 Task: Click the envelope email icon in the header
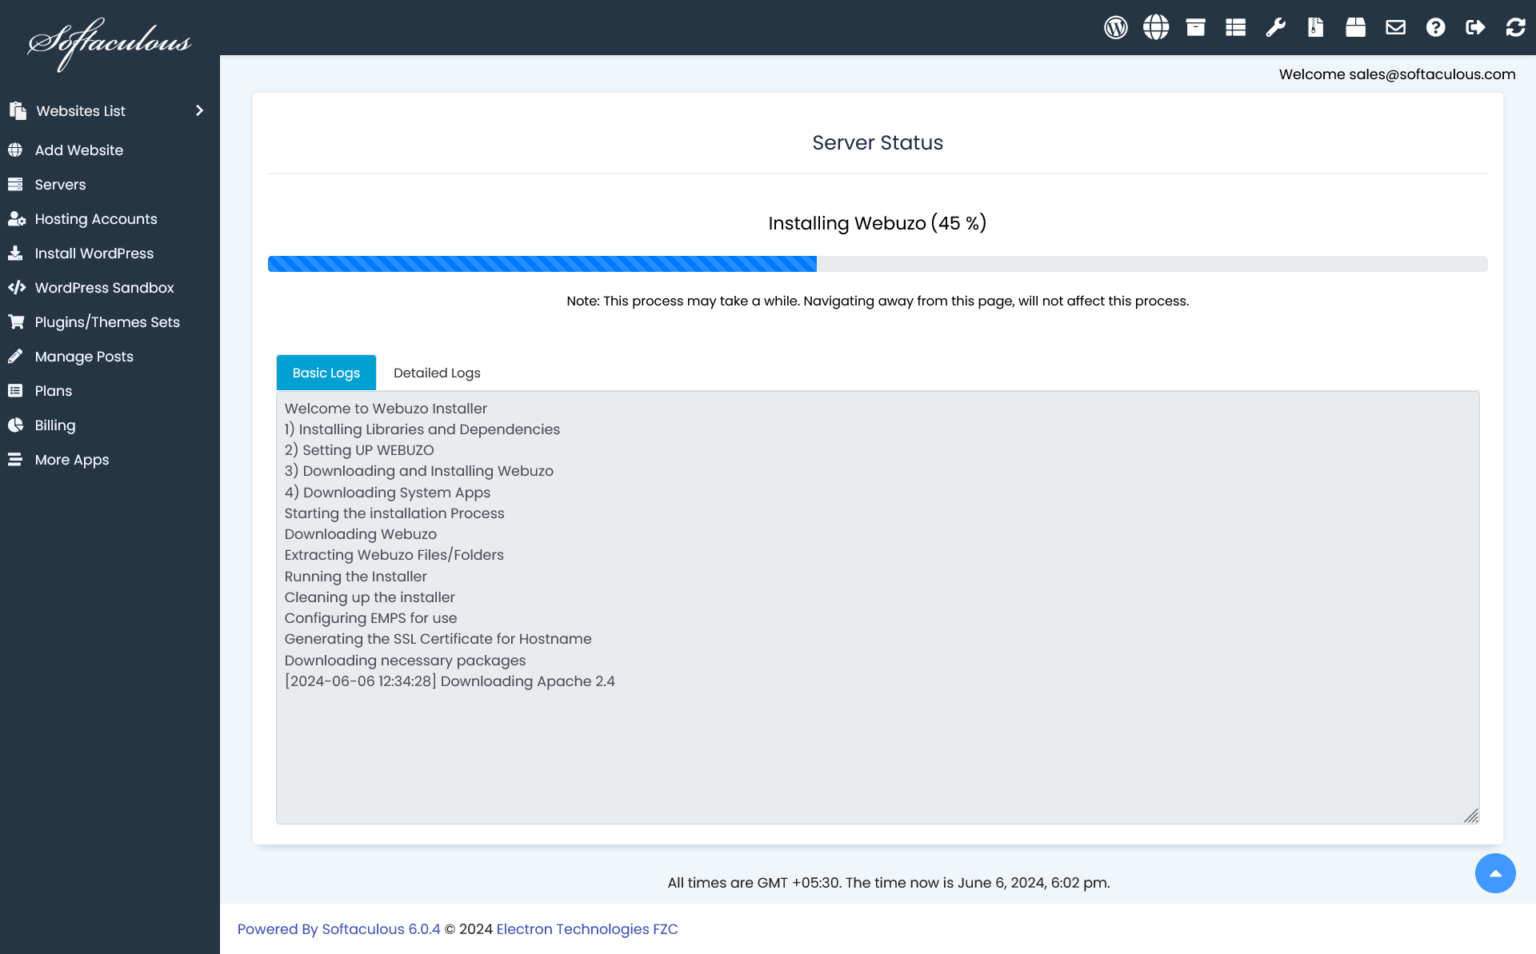1396,27
